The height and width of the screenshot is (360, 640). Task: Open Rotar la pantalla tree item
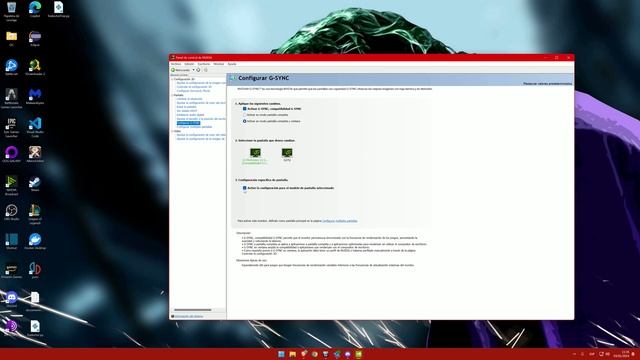[x=187, y=107]
